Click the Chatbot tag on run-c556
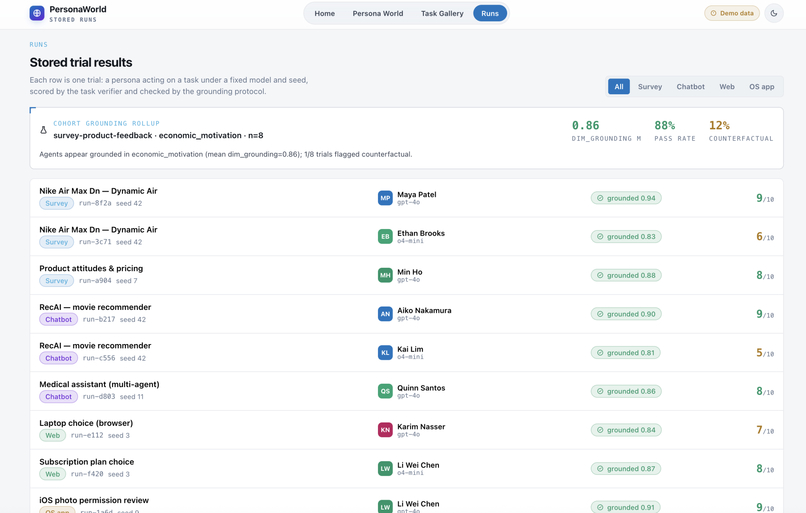This screenshot has height=513, width=806. pyautogui.click(x=59, y=358)
